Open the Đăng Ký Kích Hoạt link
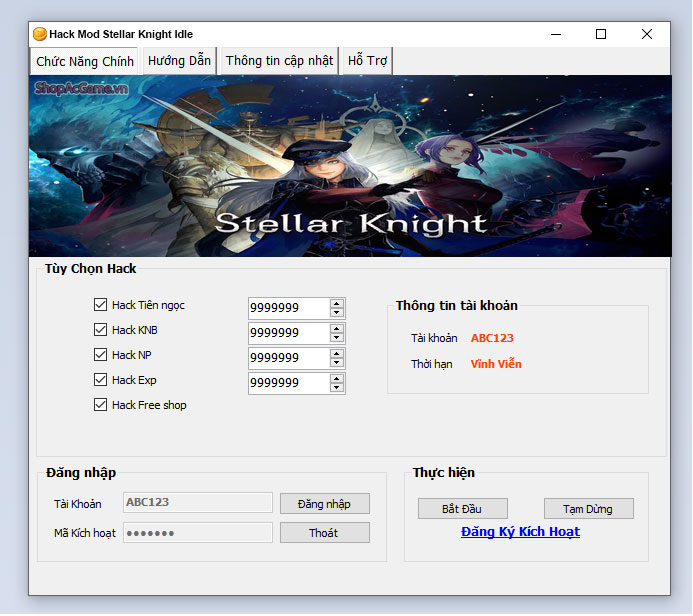This screenshot has width=693, height=616. pos(520,532)
